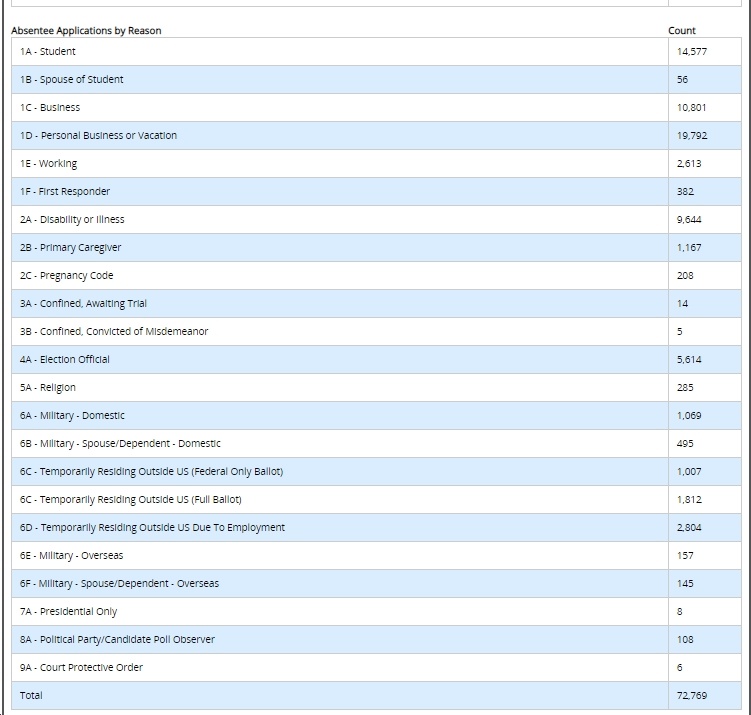Click the count 10,801
The image size is (751, 715).
pyautogui.click(x=691, y=107)
